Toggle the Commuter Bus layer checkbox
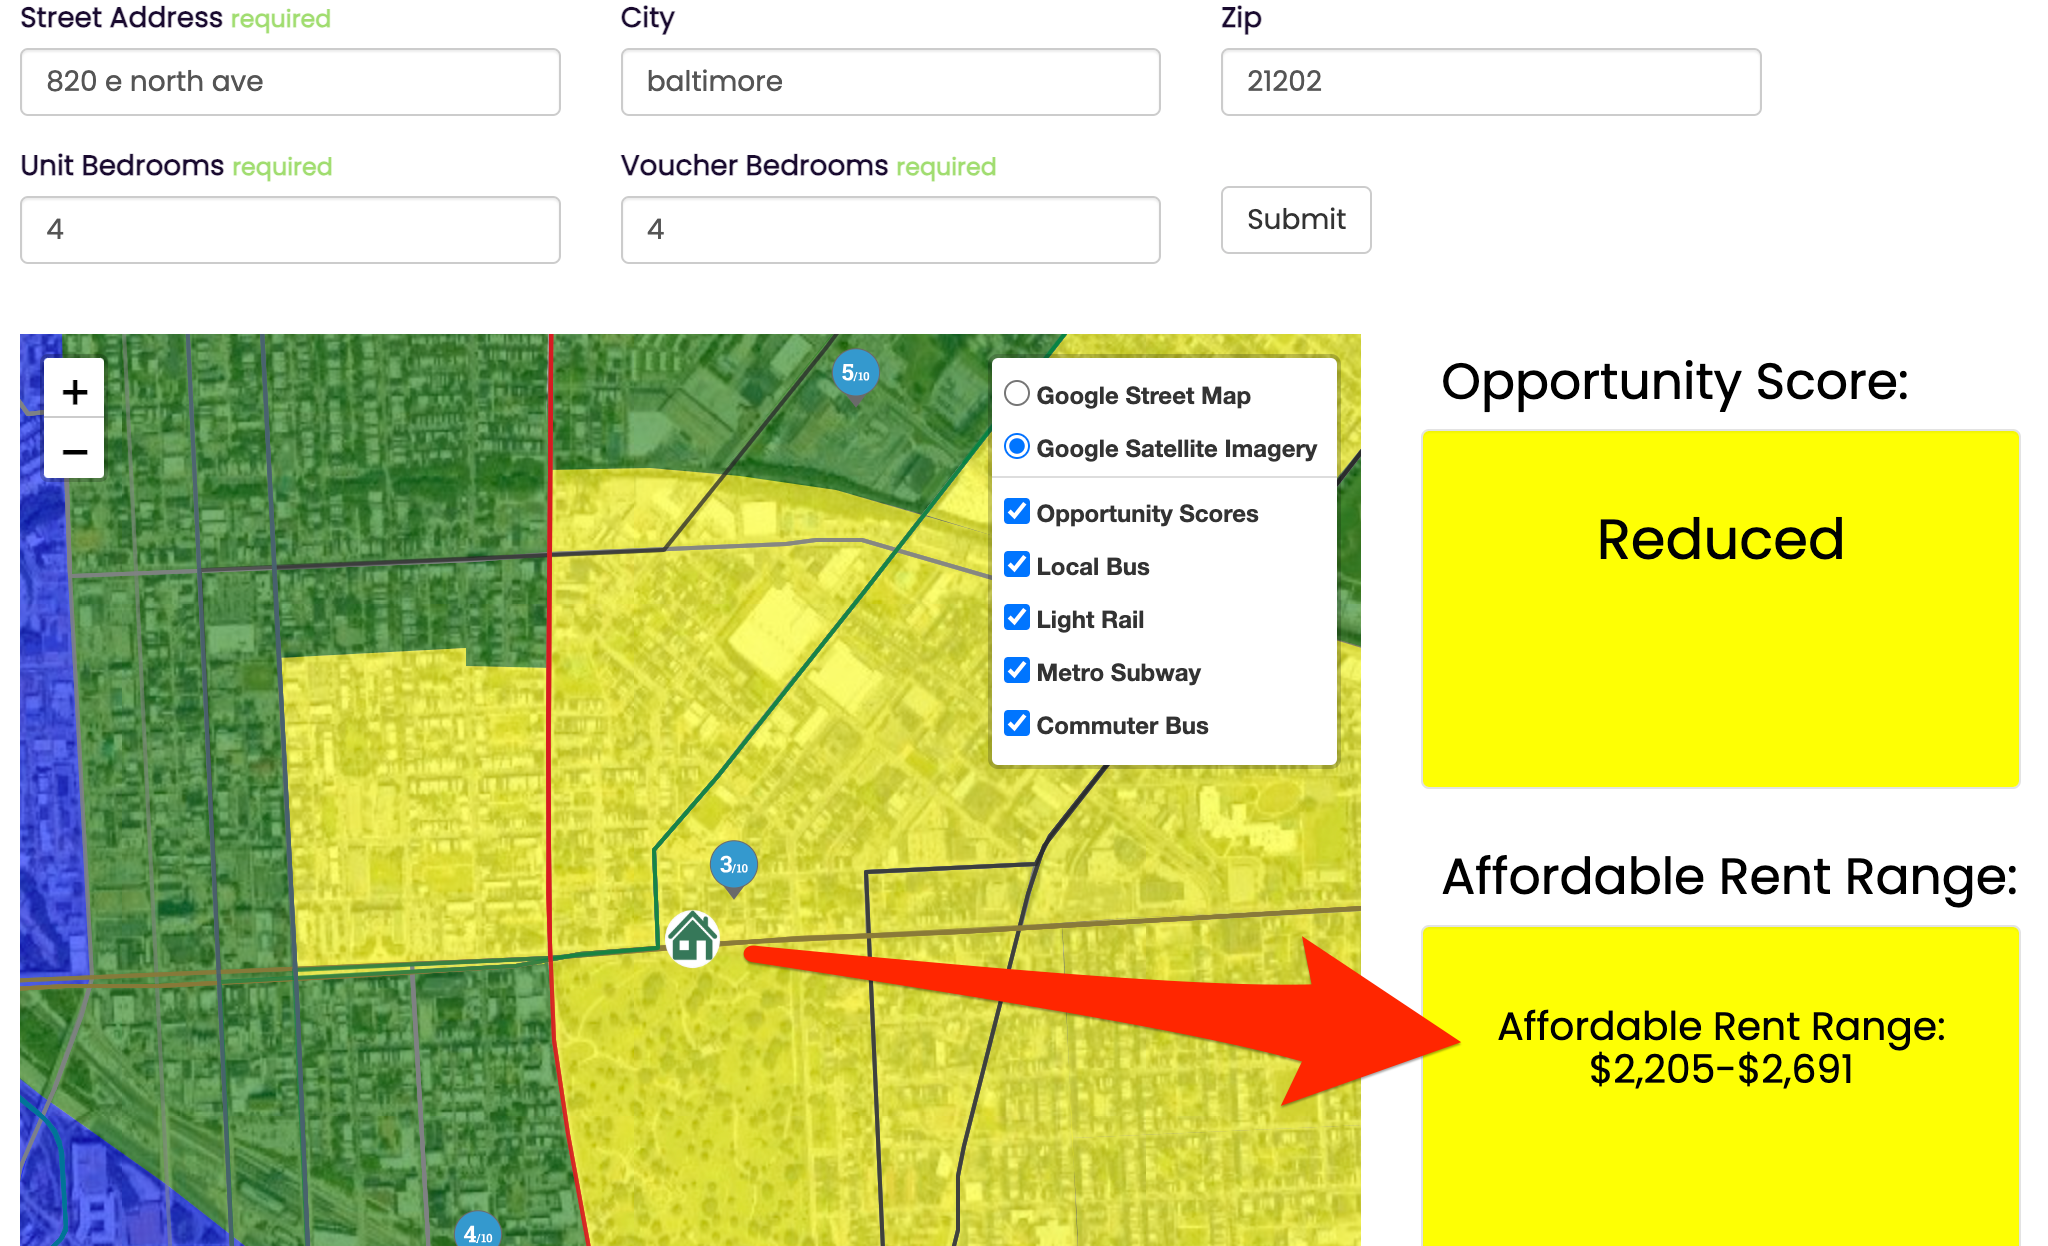Screen dimensions: 2048x1246 point(1017,724)
